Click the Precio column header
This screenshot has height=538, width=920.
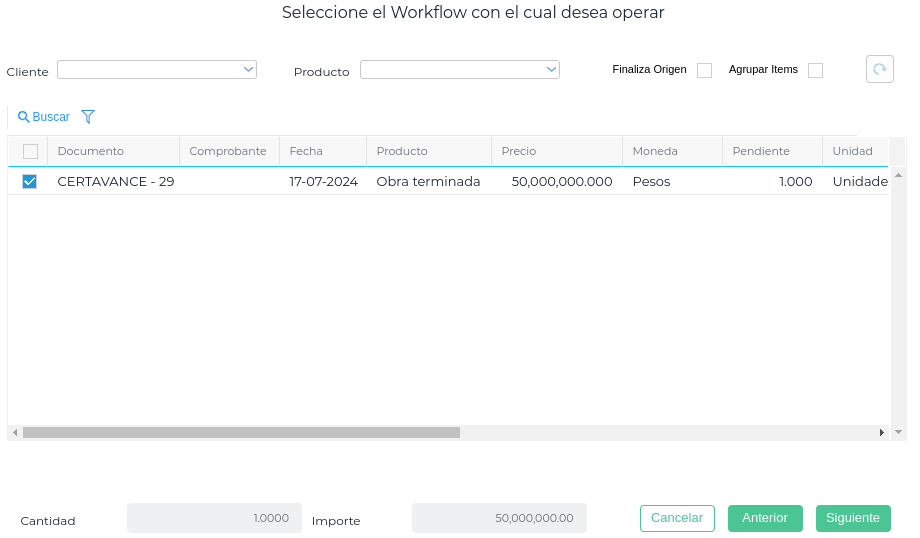click(x=519, y=151)
